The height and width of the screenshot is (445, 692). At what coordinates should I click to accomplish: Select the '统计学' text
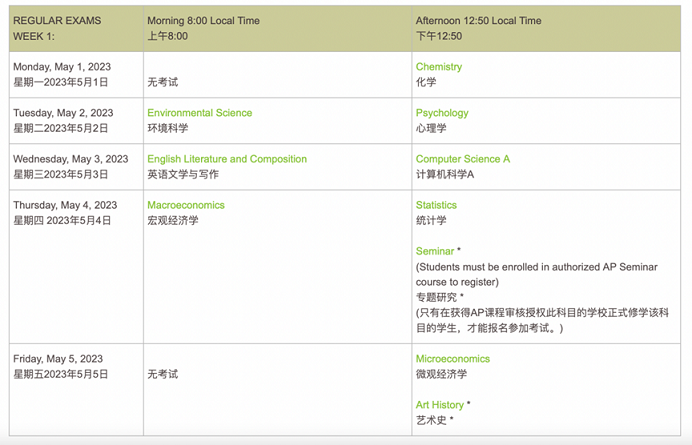431,220
